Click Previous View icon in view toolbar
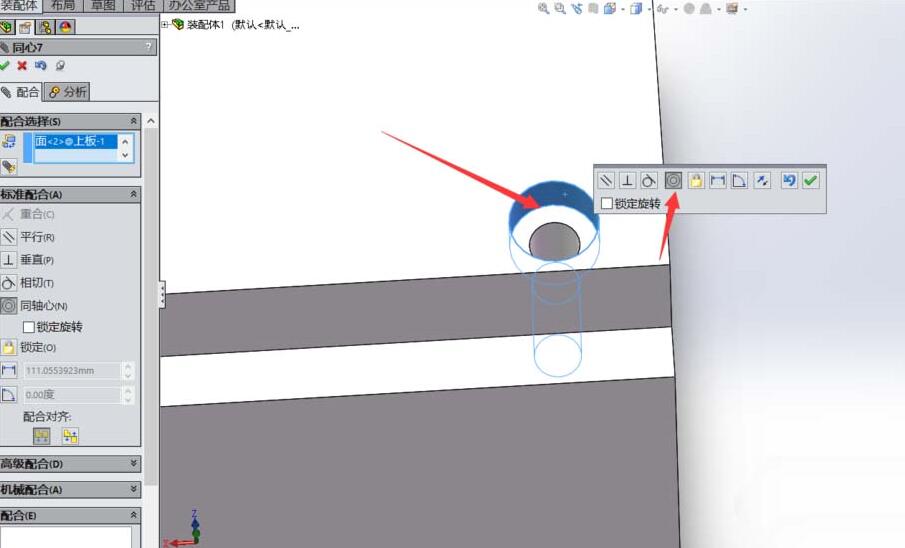Screen dimensions: 905x548 point(577,8)
